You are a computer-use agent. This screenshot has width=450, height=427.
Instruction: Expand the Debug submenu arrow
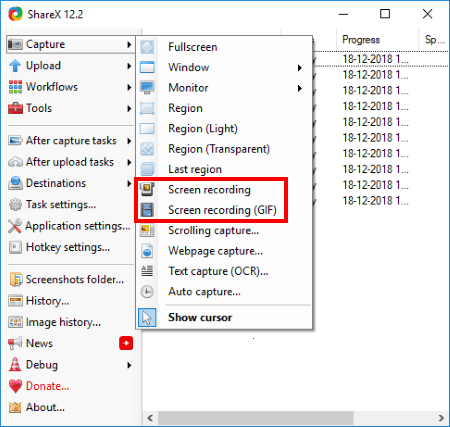tap(129, 365)
